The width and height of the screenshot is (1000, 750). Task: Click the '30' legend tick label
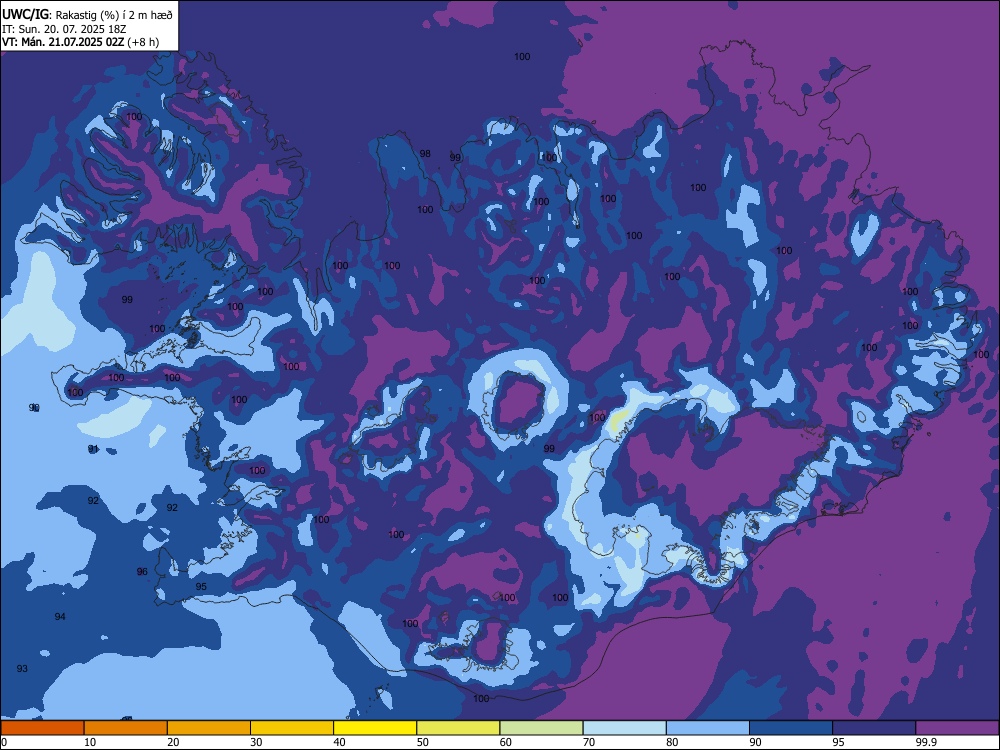click(x=256, y=742)
